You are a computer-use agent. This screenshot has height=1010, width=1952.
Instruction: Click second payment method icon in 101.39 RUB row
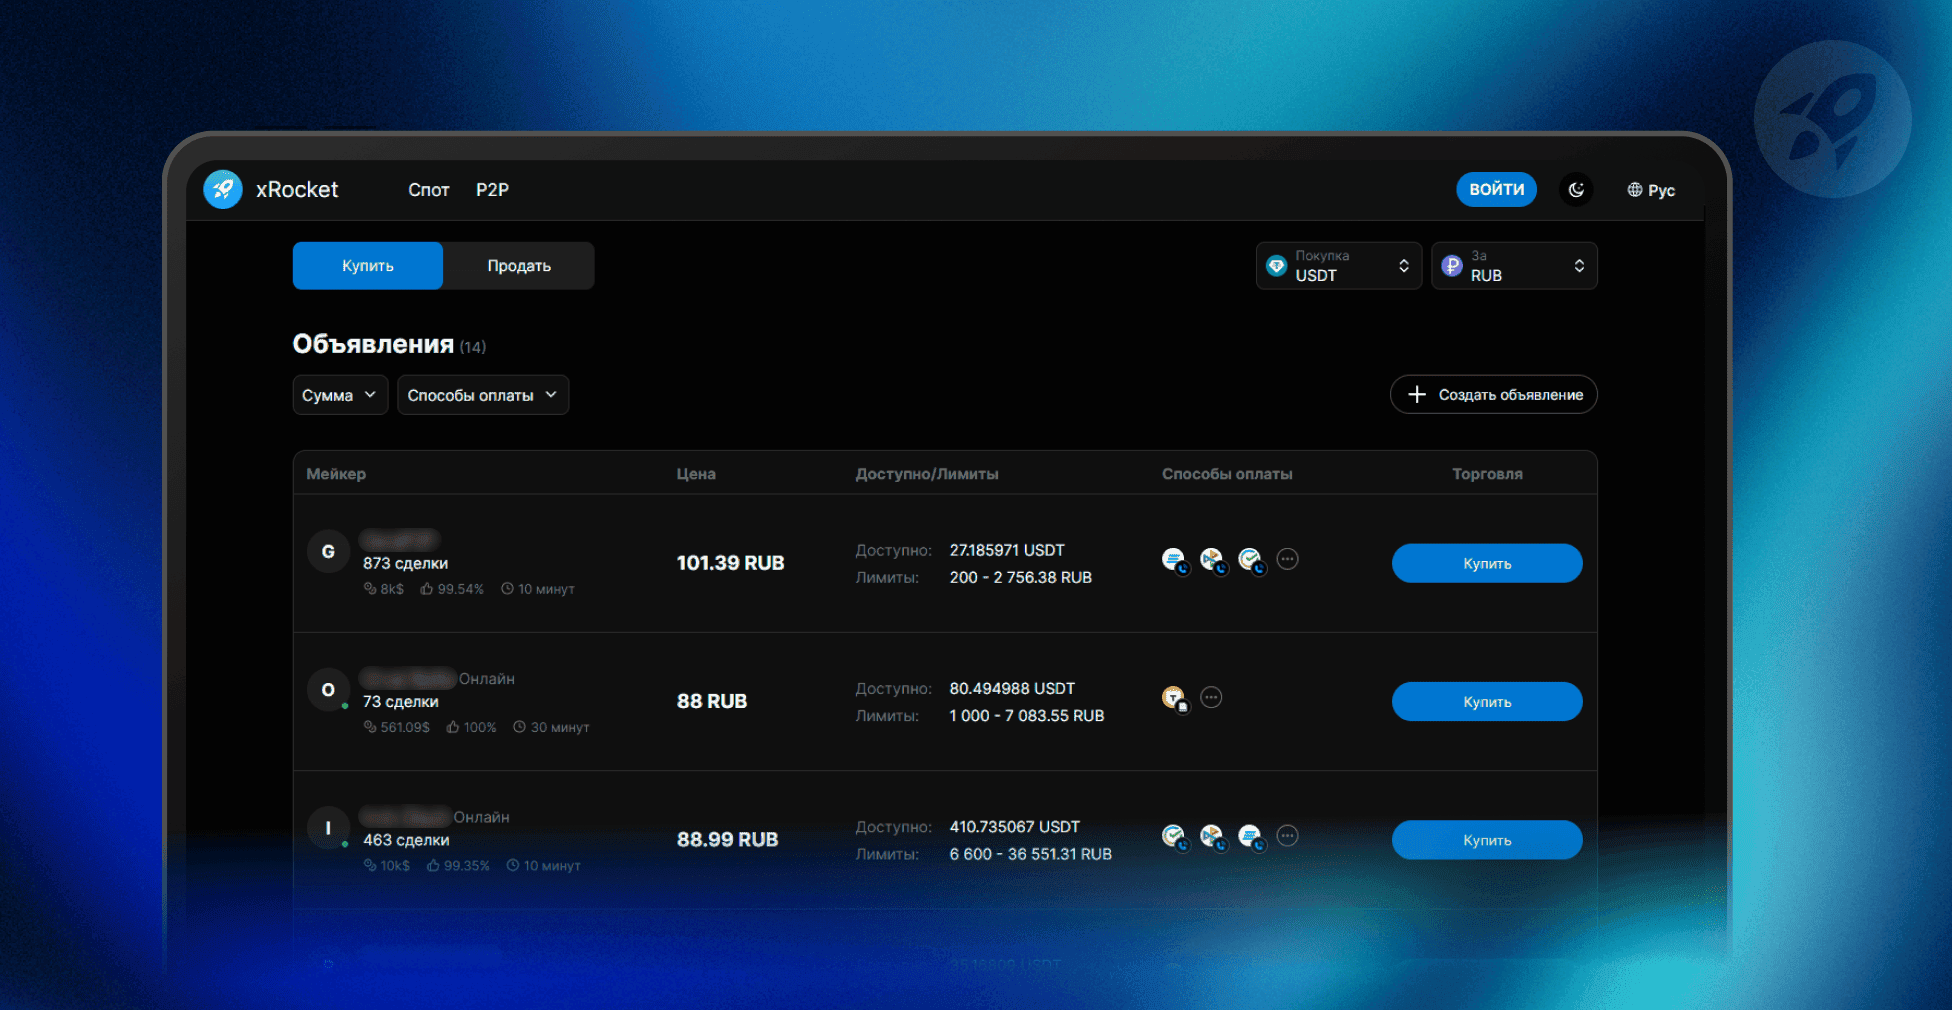pos(1213,560)
